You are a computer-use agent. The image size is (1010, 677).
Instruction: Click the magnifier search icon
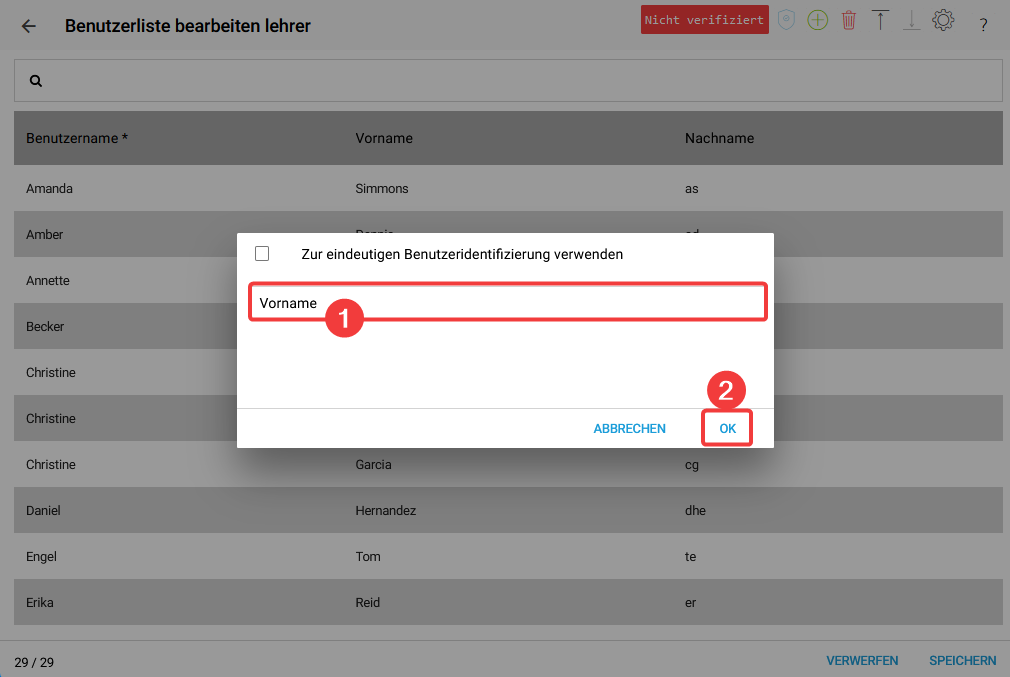pyautogui.click(x=36, y=81)
